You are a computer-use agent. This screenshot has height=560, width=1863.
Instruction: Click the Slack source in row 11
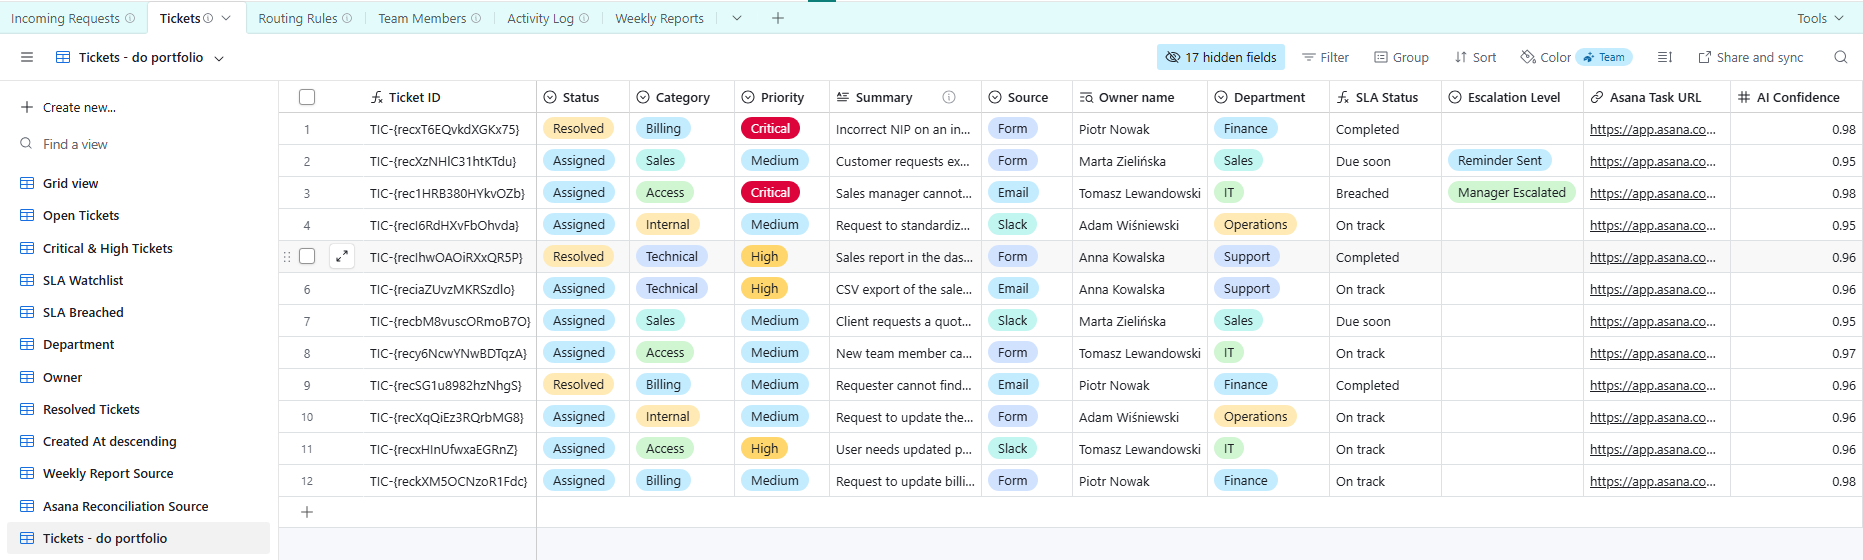(x=1012, y=449)
